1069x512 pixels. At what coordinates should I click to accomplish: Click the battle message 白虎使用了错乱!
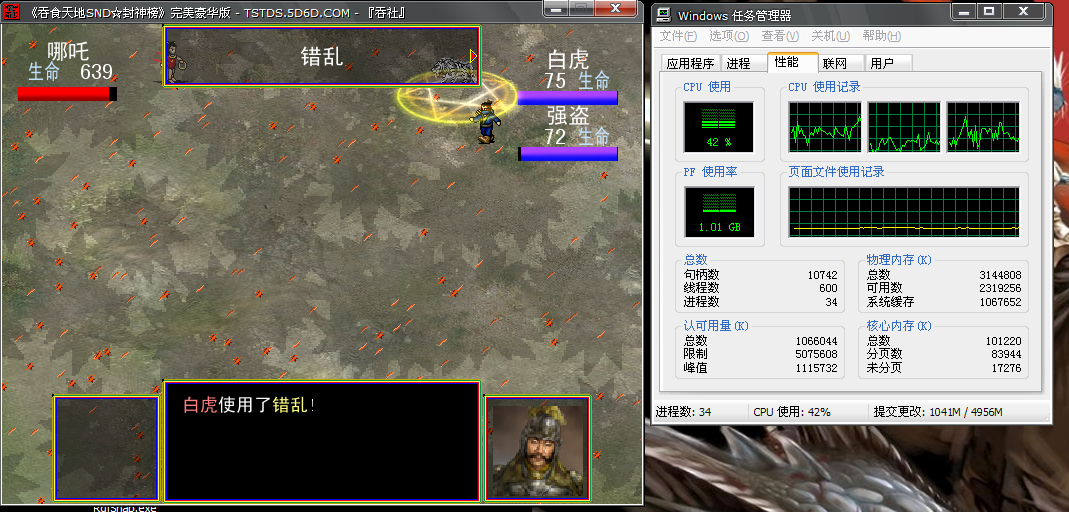click(x=250, y=405)
